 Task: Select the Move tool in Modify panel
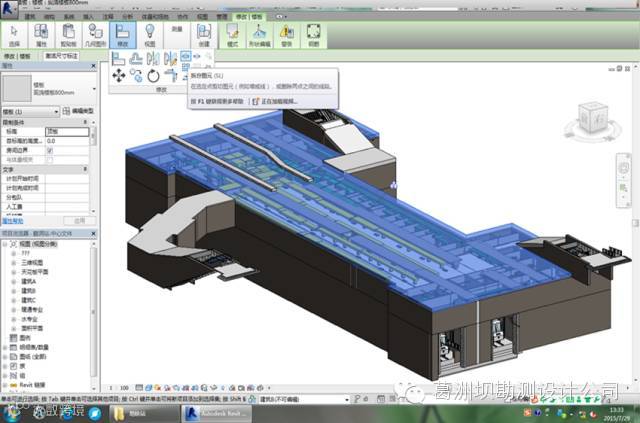[119, 75]
